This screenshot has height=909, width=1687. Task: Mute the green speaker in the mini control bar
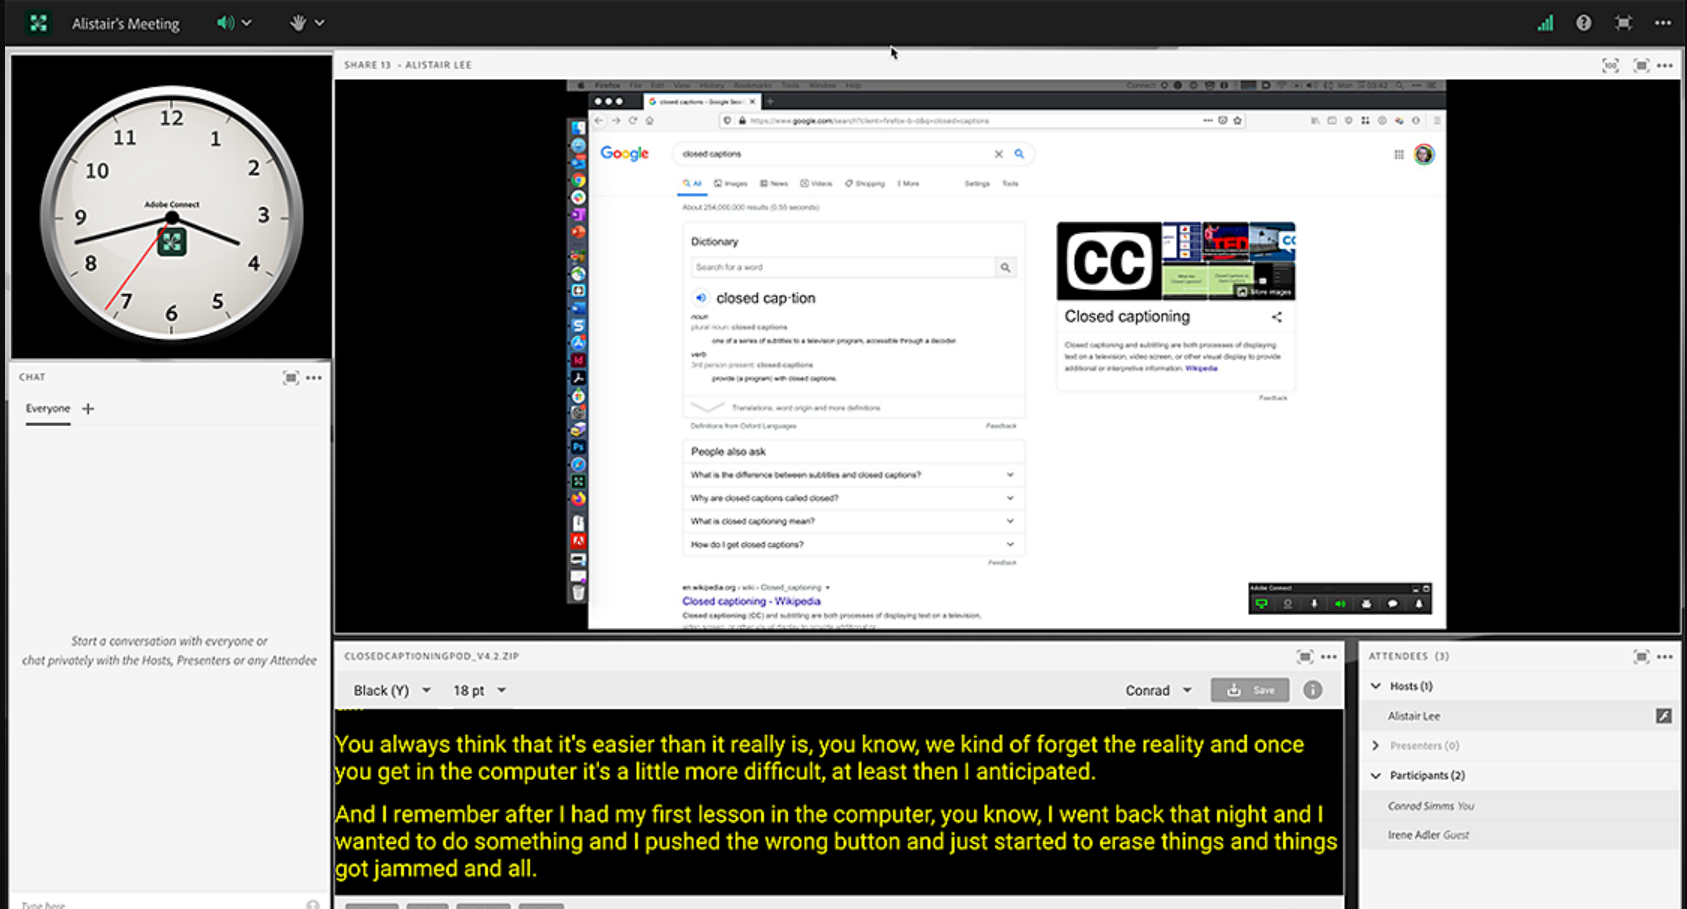click(1340, 603)
